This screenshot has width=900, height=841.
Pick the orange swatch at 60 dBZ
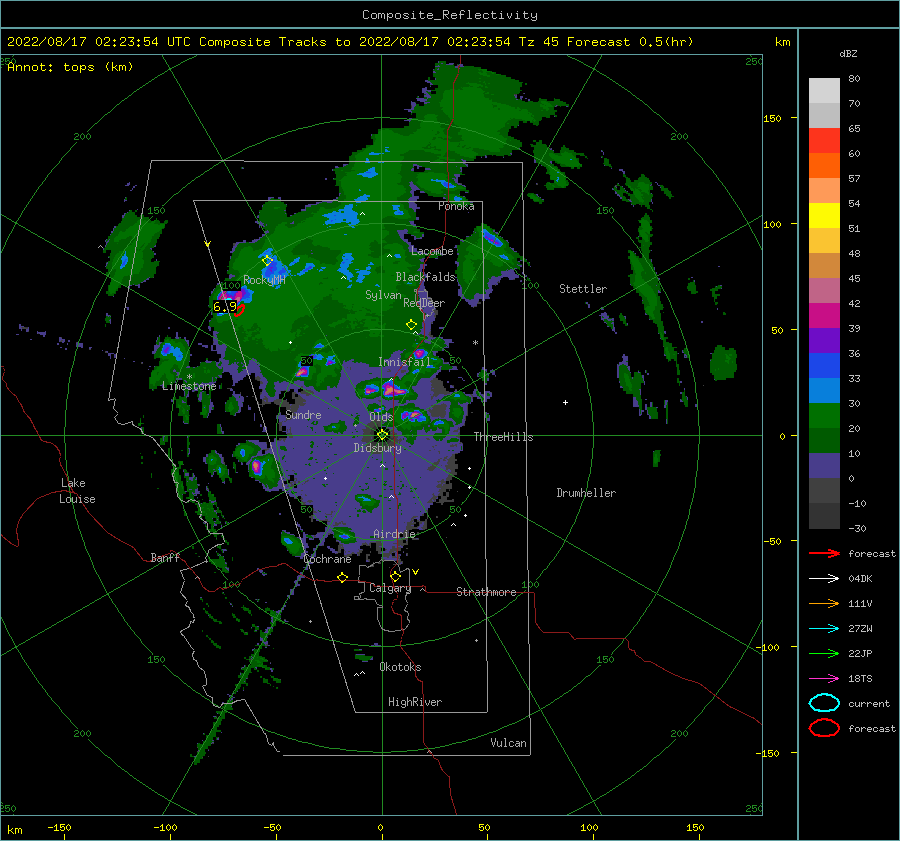(824, 165)
